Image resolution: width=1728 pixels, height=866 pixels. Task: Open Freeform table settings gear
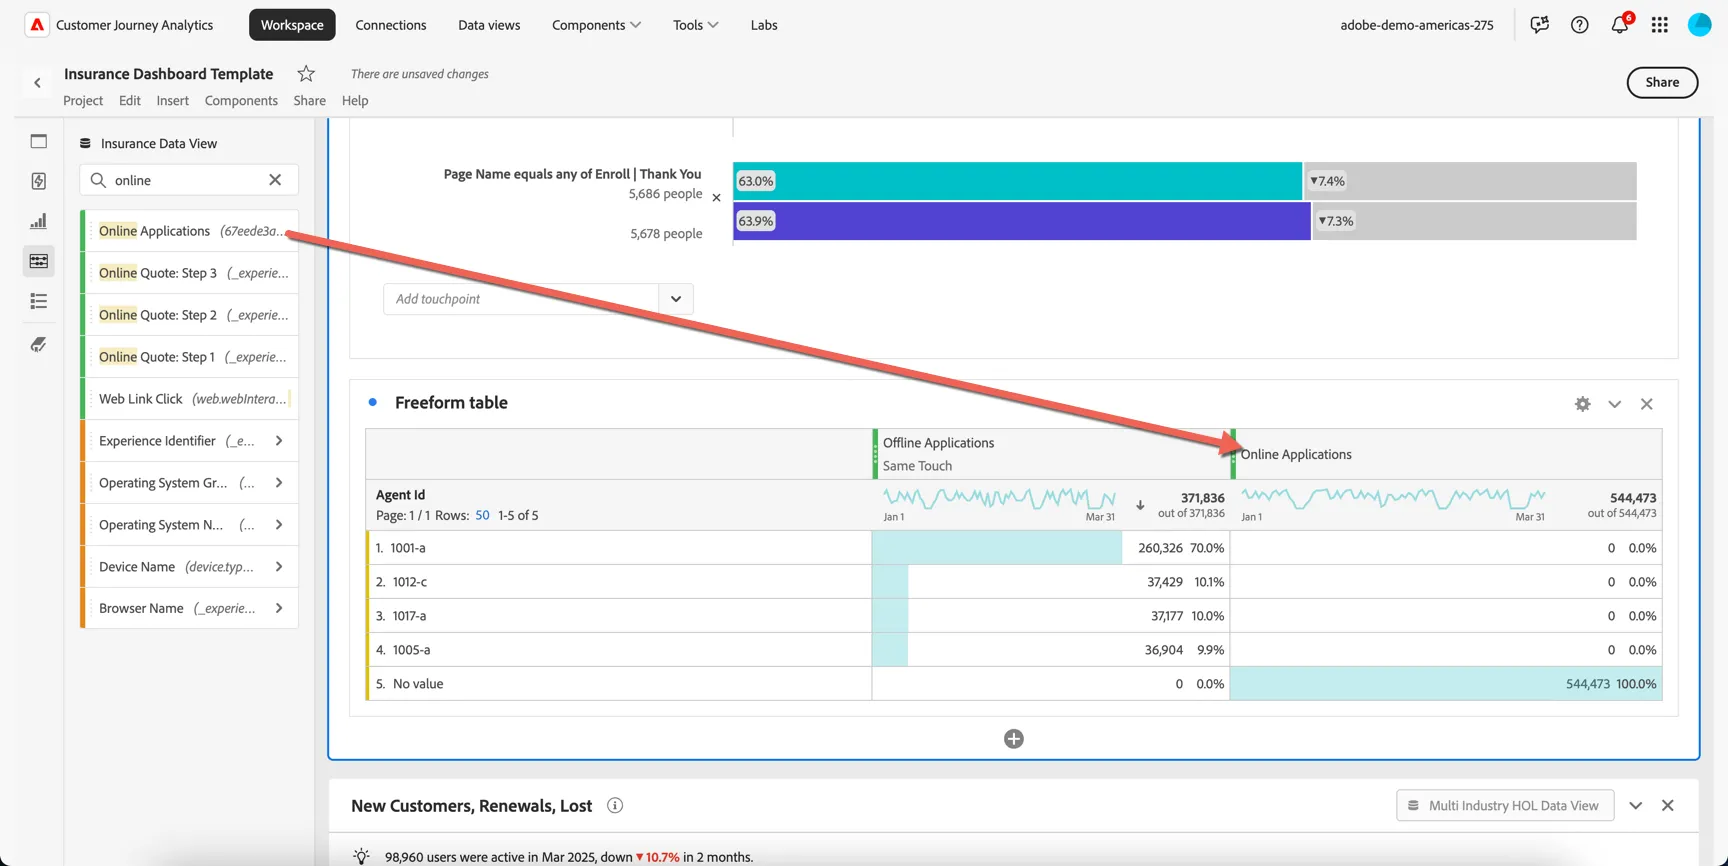1582,404
